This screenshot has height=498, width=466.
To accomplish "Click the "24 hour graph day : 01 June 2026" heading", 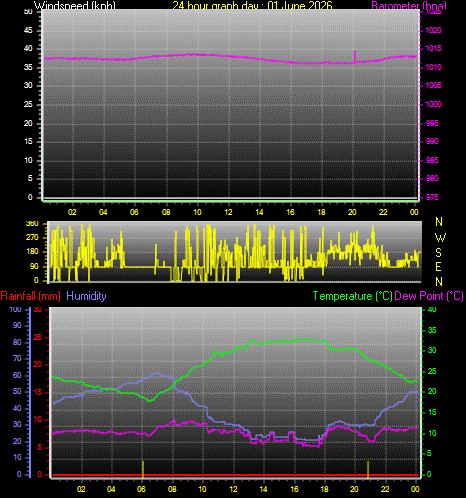I will point(252,5).
